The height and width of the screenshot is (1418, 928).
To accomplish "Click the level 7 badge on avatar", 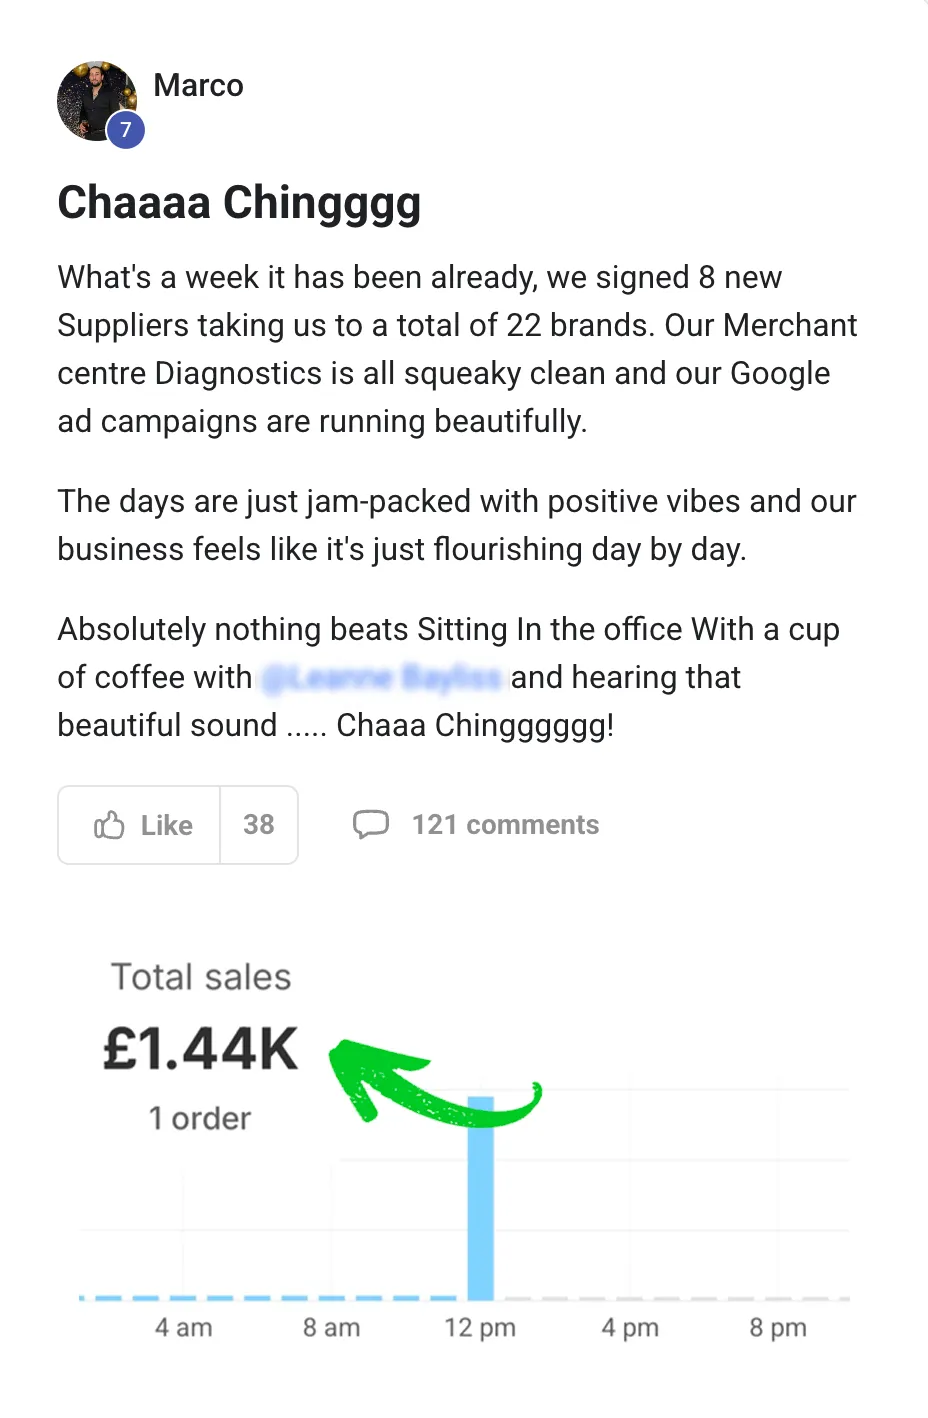I will [x=126, y=130].
